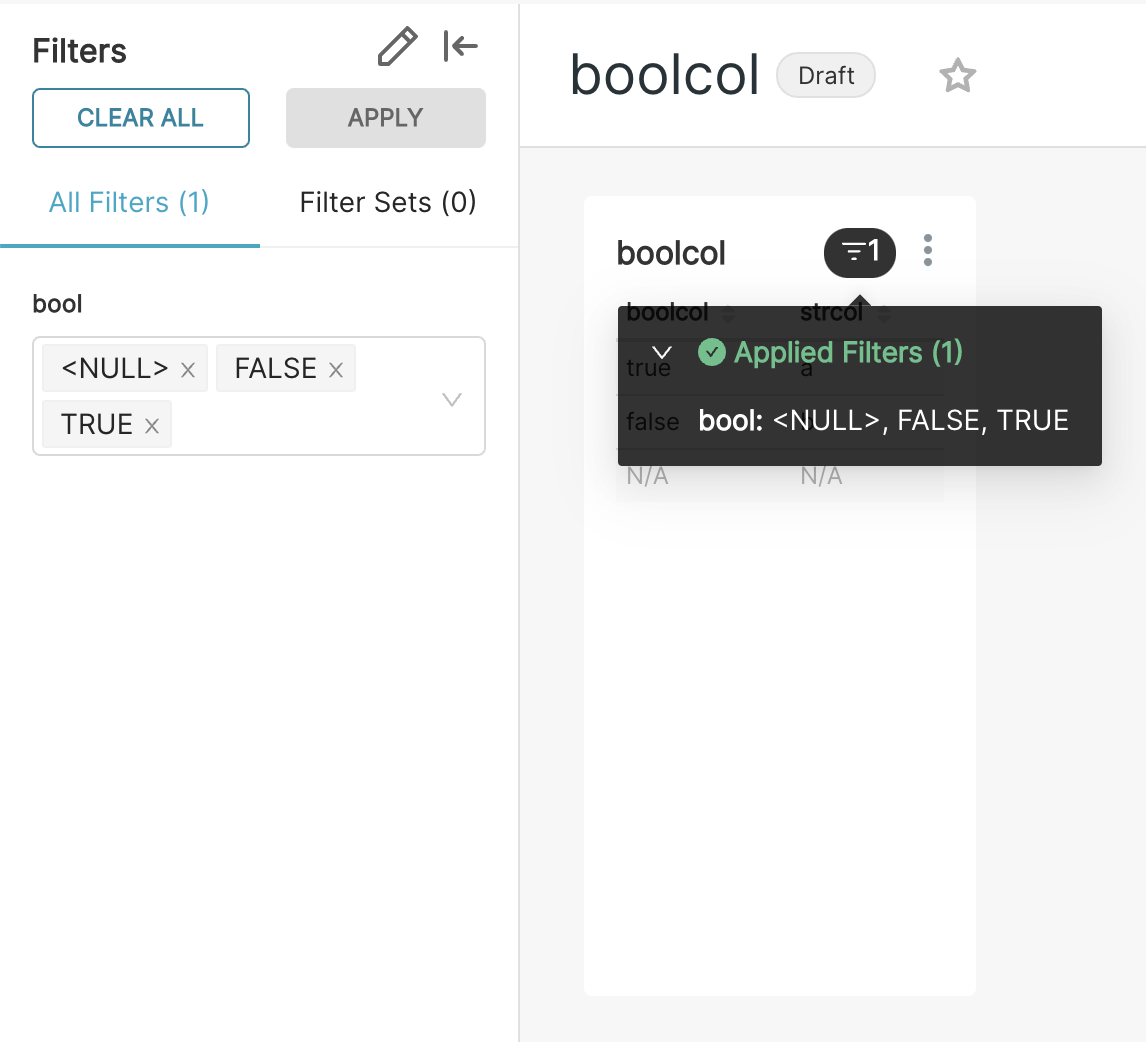Switch to the All Filters tab
Screen dimensions: 1146x1042
coord(129,203)
